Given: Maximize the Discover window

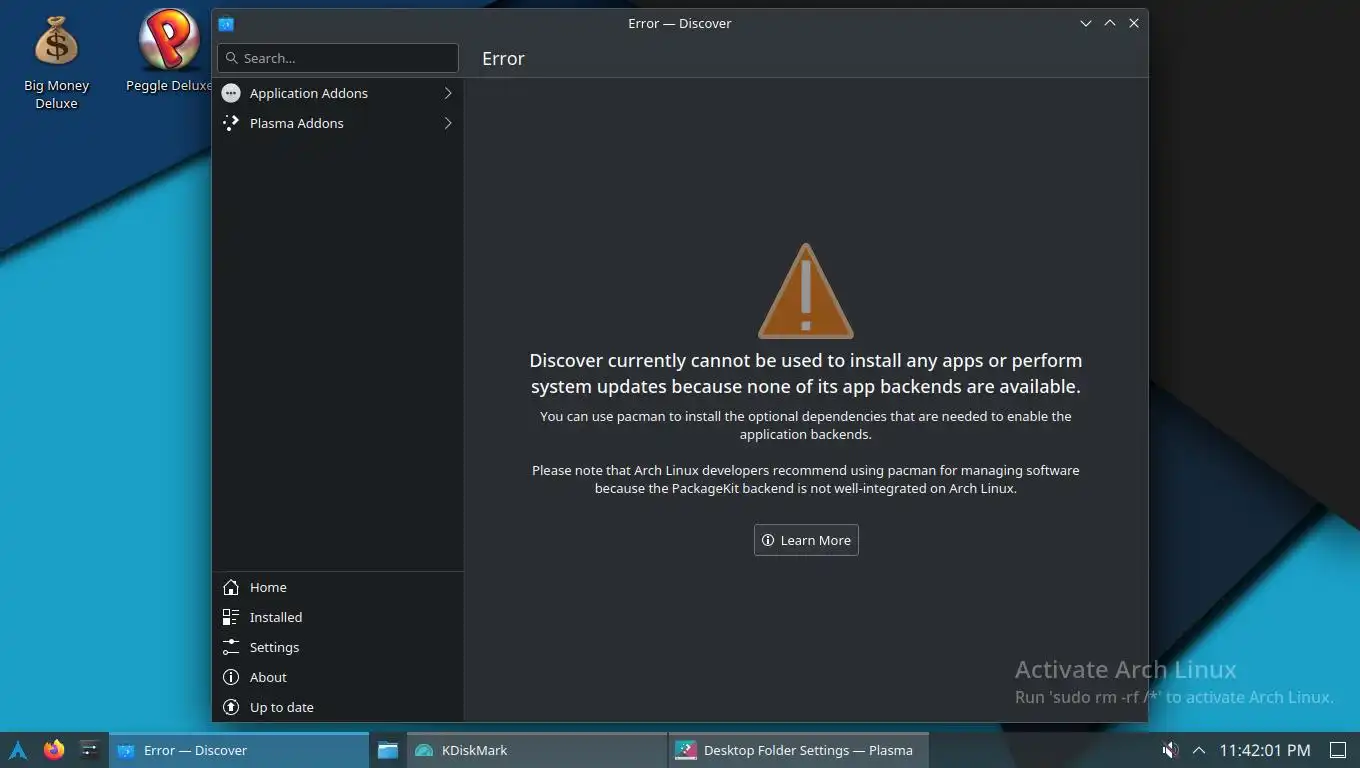Looking at the screenshot, I should point(1110,23).
